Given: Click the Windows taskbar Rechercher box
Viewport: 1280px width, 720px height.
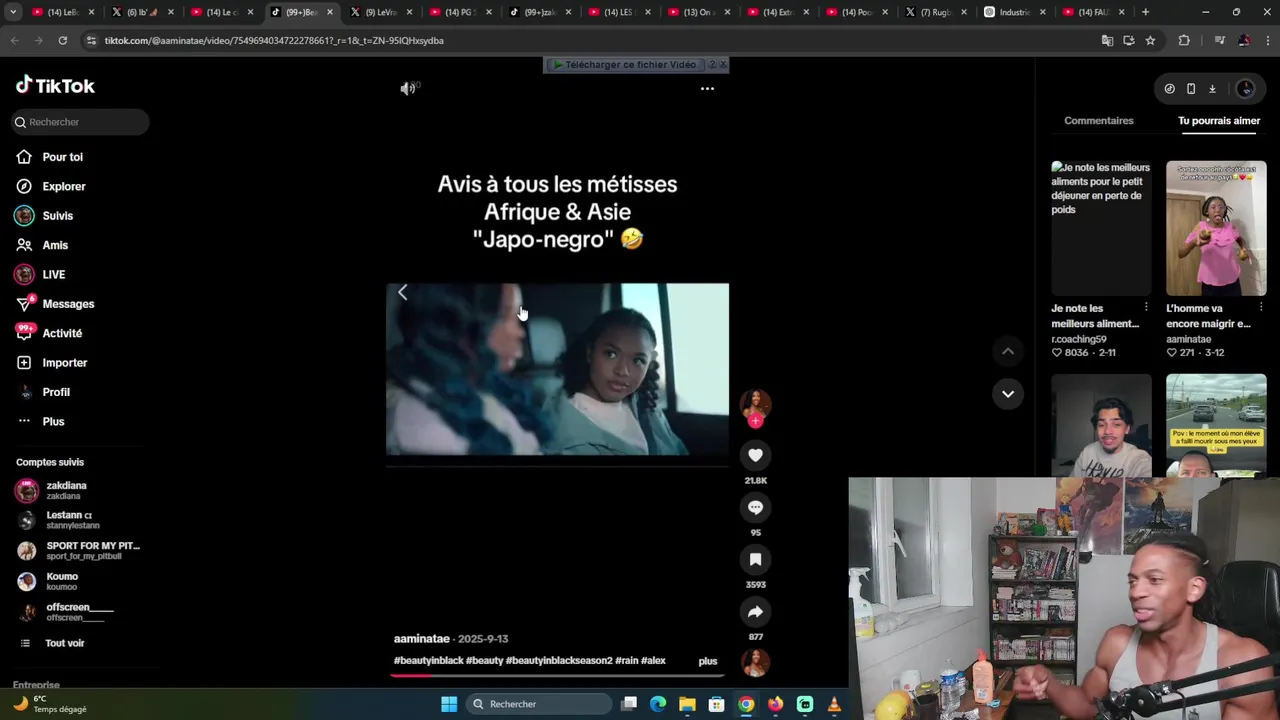Looking at the screenshot, I should 539,704.
